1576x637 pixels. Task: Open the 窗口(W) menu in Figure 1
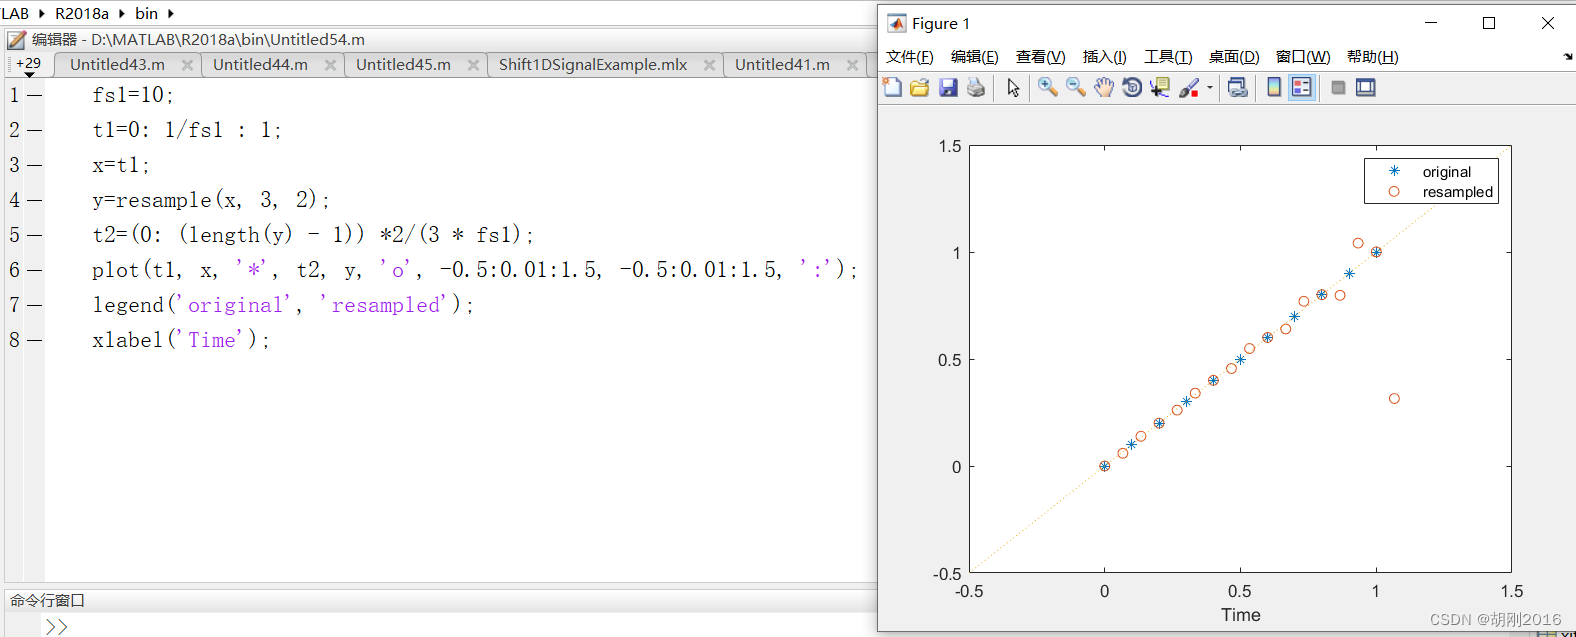click(1302, 57)
